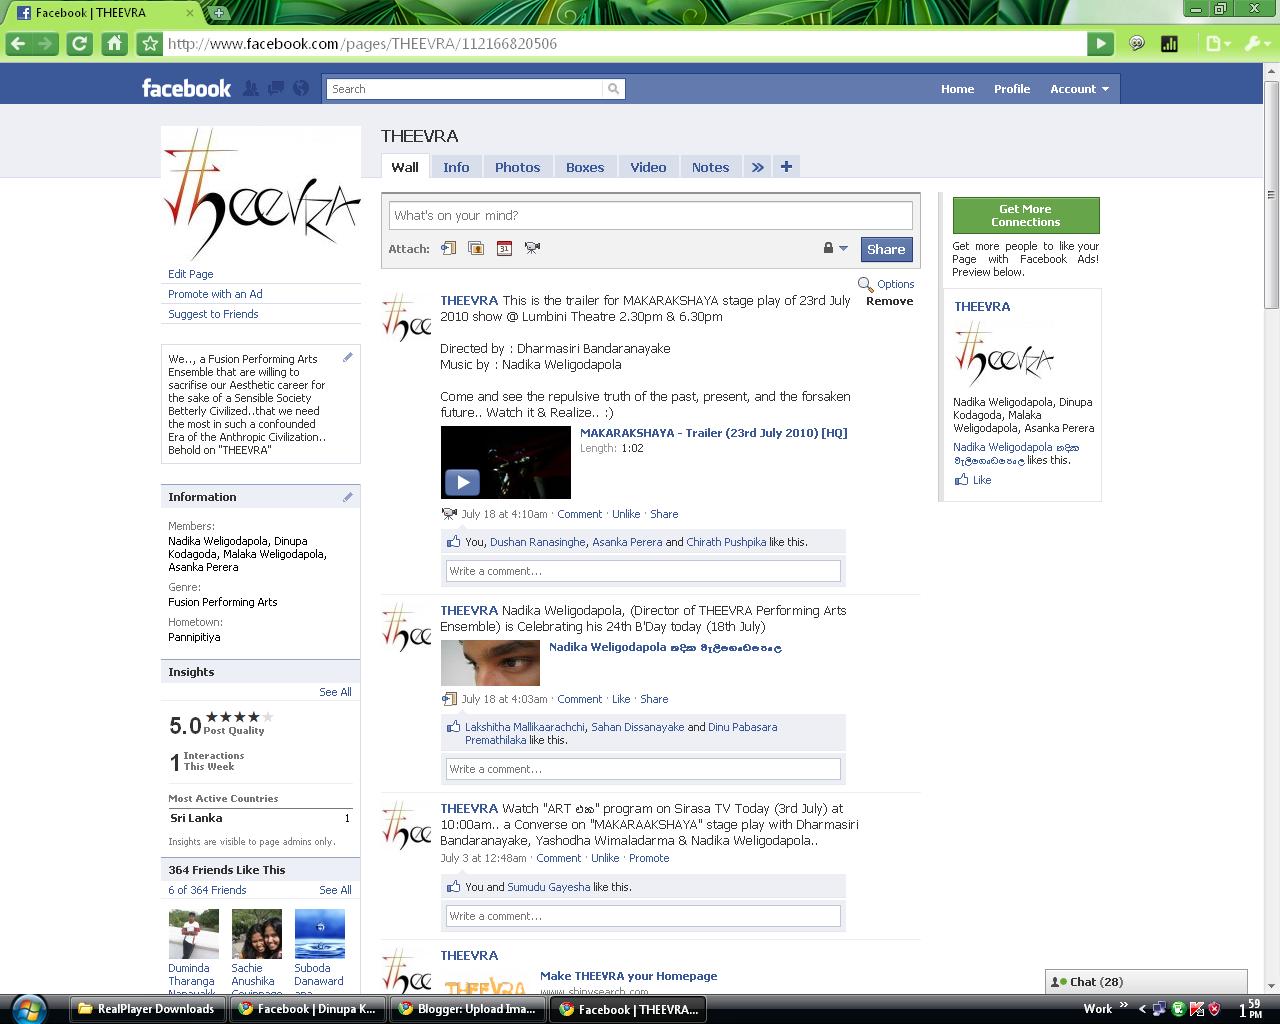The image size is (1280, 1024).
Task: Open Windows Start orb
Action: 28,1008
